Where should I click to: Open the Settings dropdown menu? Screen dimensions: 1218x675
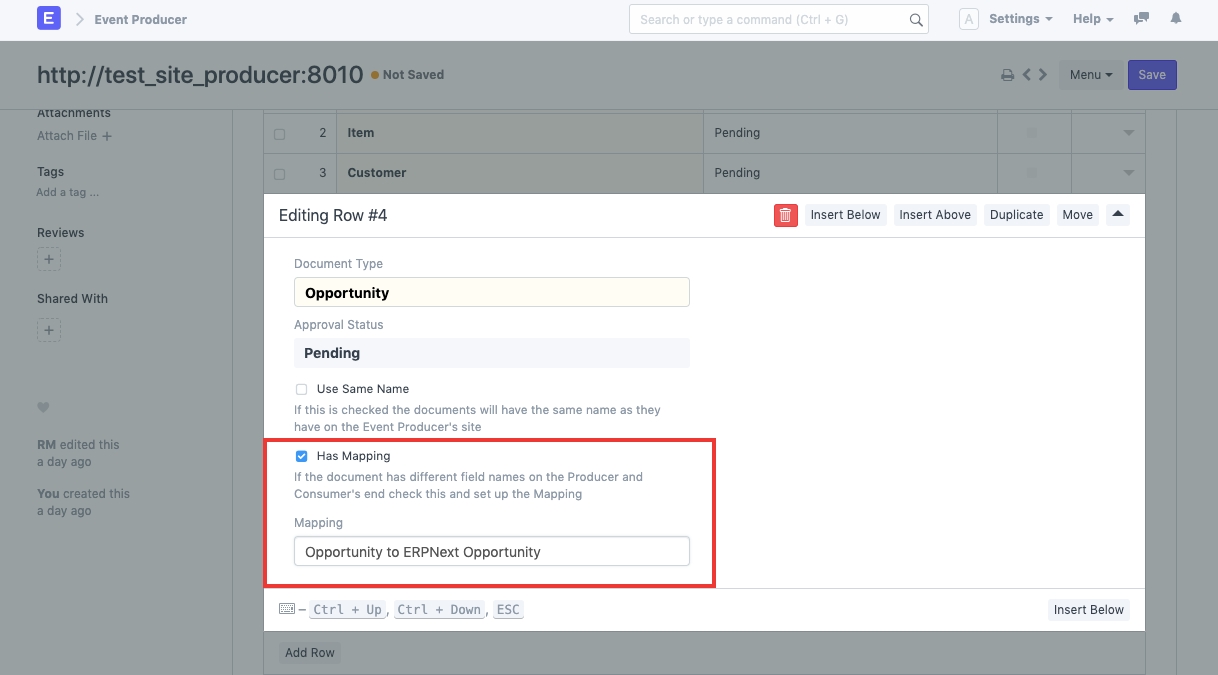(1019, 19)
